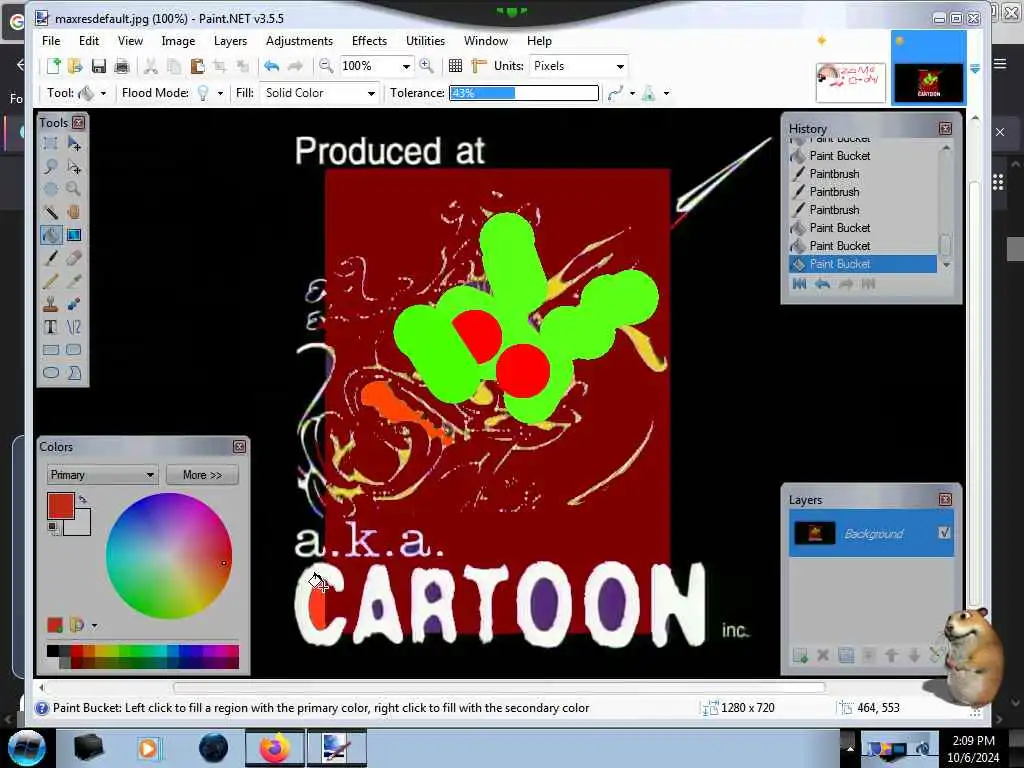This screenshot has width=1024, height=768.
Task: Select the Paint Bucket tool in Tools panel
Action: pyautogui.click(x=50, y=235)
